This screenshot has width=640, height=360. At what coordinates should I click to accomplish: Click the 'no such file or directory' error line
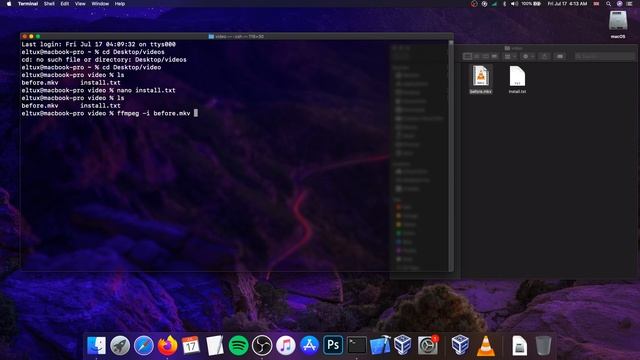tap(104, 60)
